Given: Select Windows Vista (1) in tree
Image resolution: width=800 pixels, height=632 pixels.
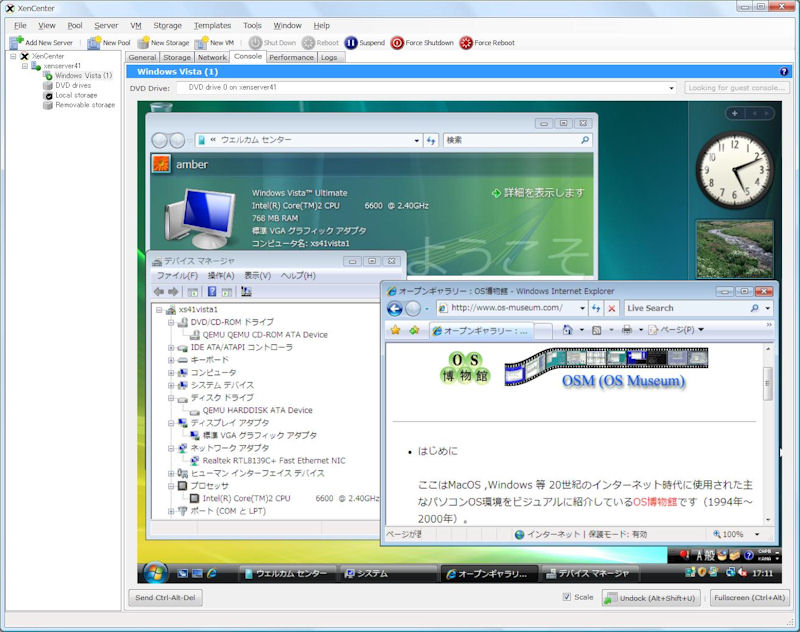Looking at the screenshot, I should 83,75.
